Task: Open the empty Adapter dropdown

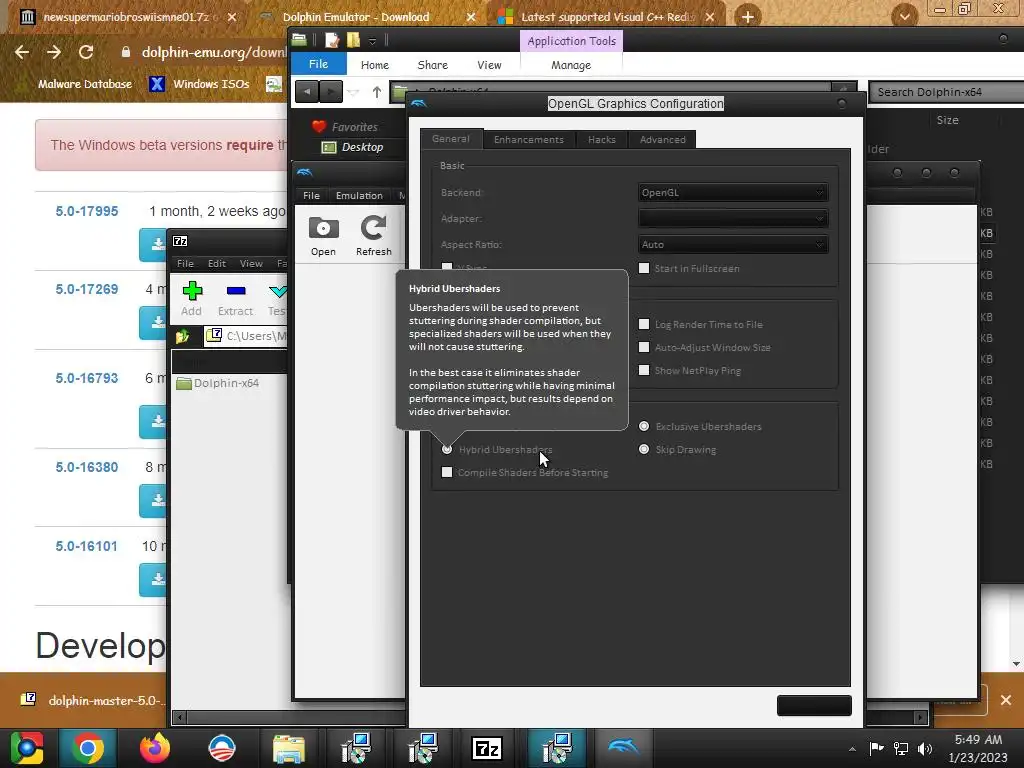Action: 733,218
